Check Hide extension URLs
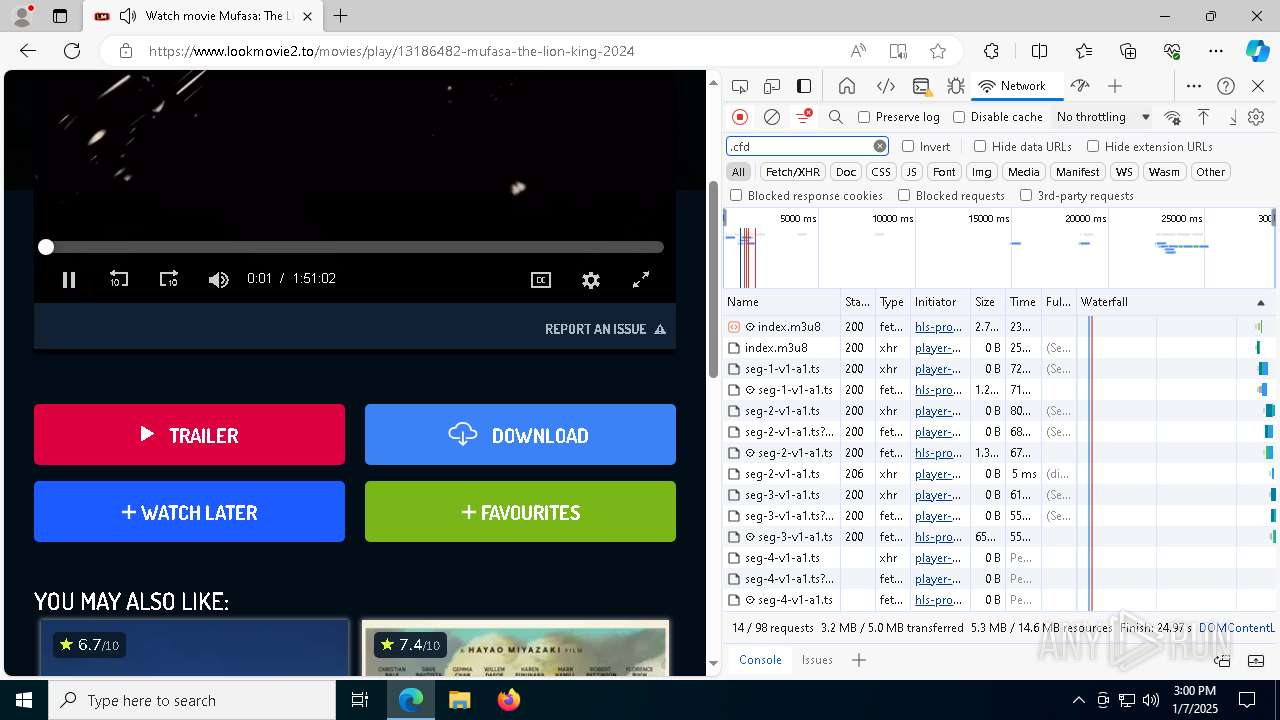 (x=1093, y=146)
